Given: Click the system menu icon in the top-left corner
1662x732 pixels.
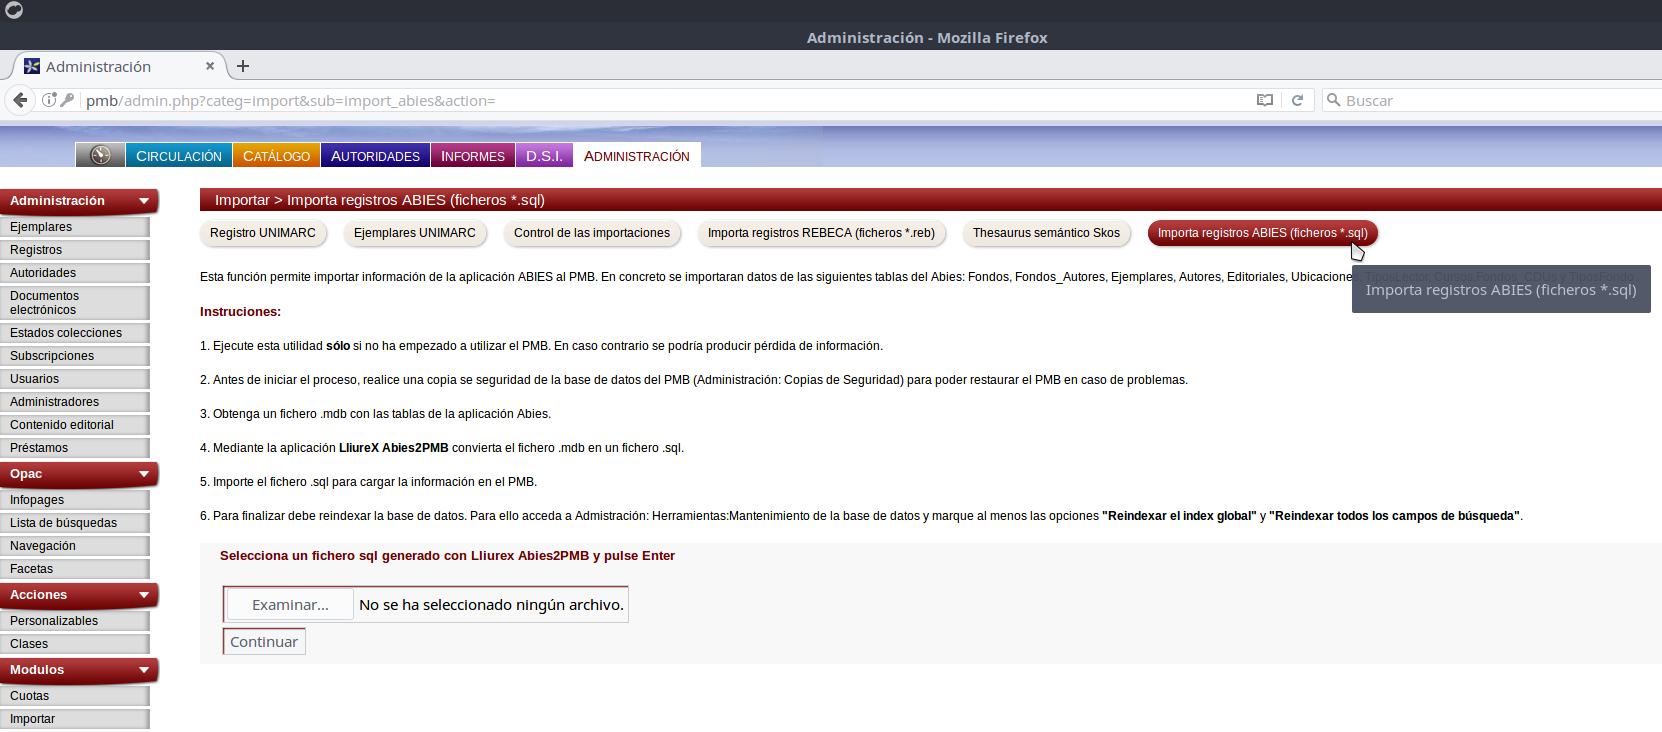Looking at the screenshot, I should pos(14,10).
